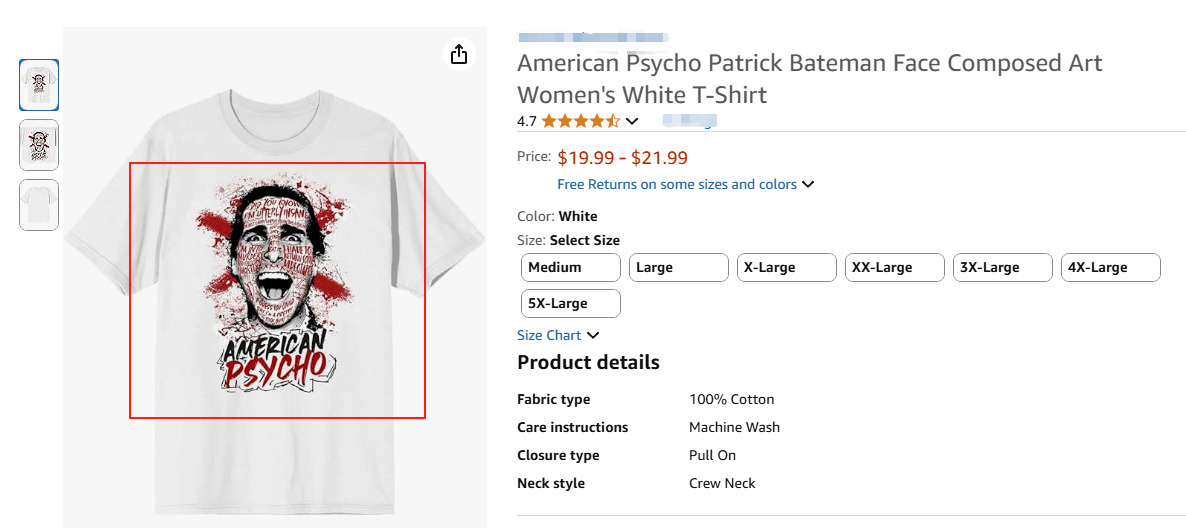This screenshot has width=1186, height=528.
Task: Pick the 4X-Large size option
Action: (1111, 267)
